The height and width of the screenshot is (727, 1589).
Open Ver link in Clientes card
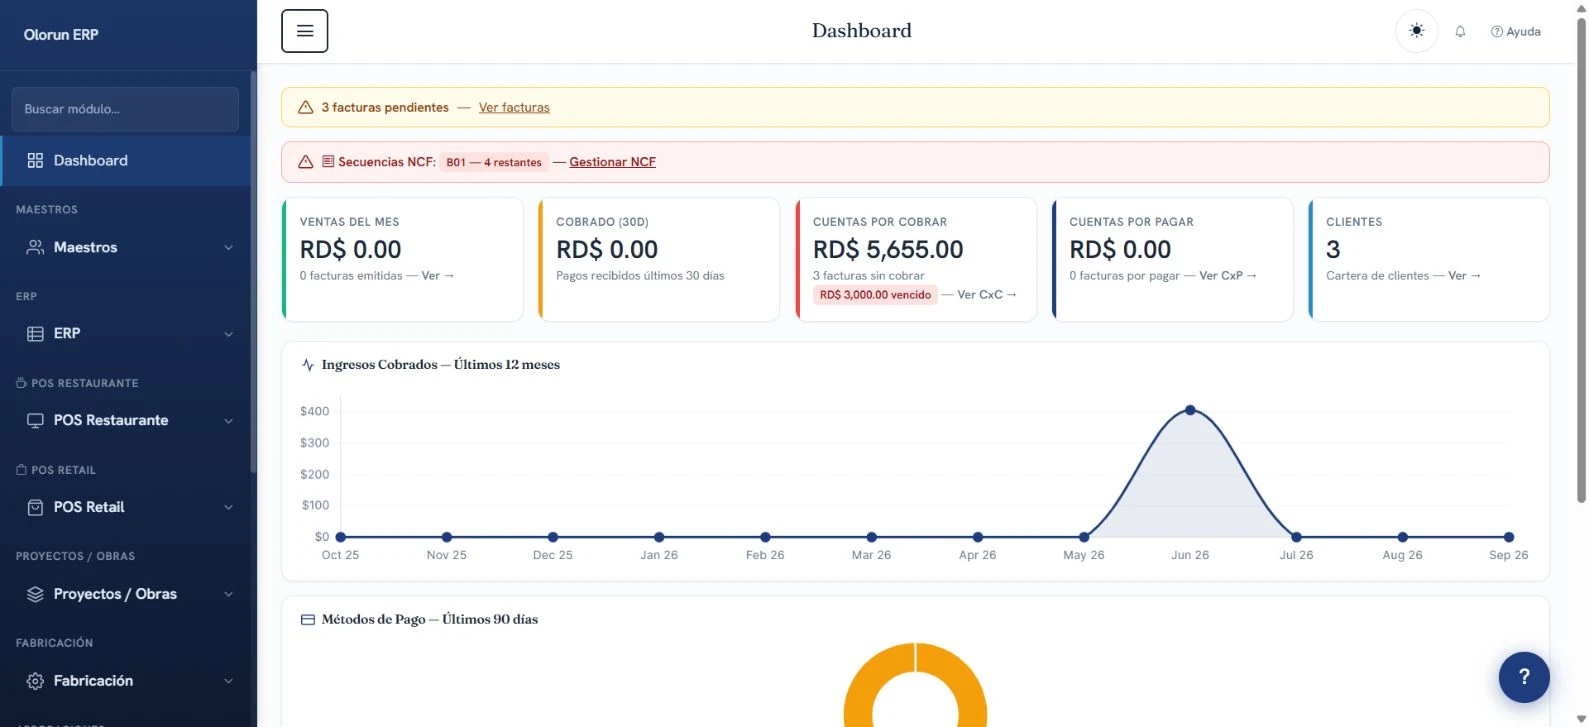click(1464, 276)
